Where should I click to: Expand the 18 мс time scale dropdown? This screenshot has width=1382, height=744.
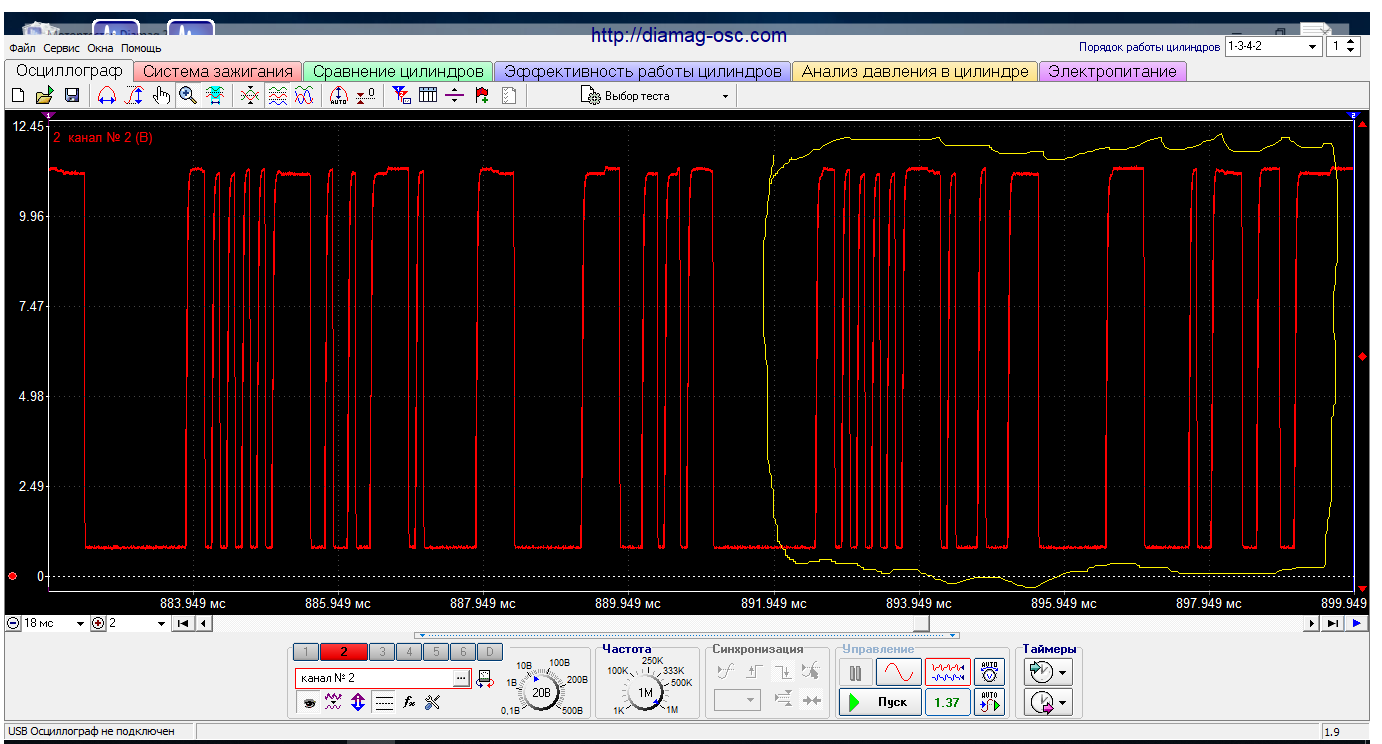click(81, 623)
